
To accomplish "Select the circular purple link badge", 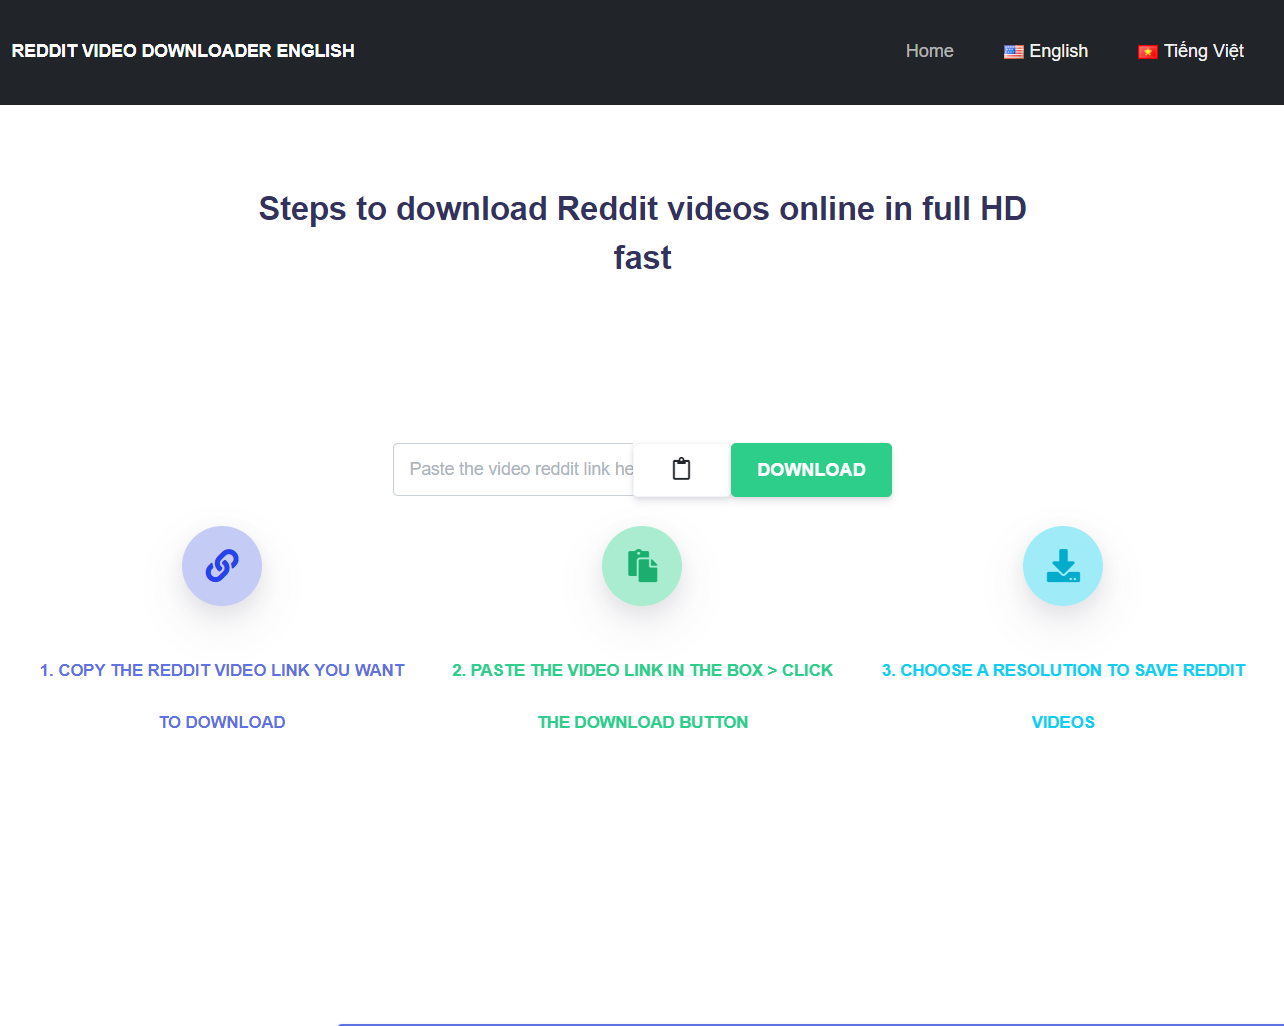I will point(221,566).
